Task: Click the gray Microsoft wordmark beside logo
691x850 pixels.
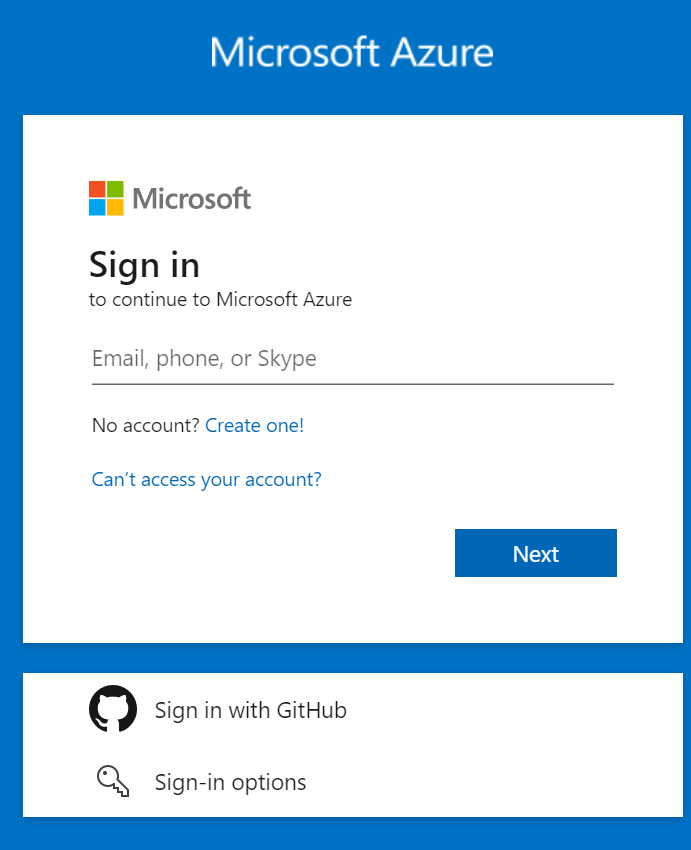Action: [x=192, y=198]
